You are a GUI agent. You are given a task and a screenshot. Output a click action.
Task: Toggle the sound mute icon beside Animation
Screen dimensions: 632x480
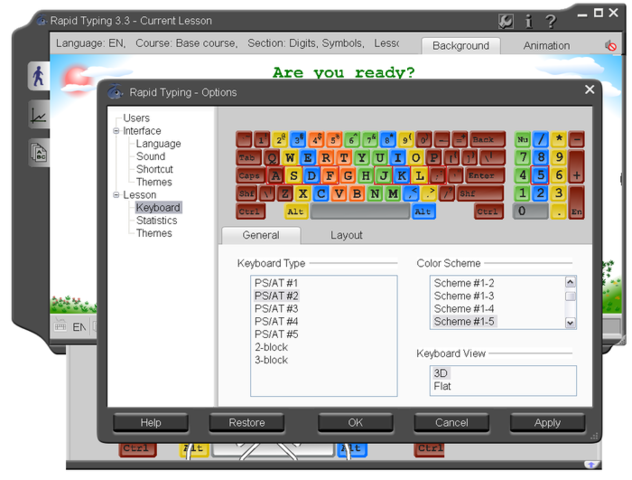611,46
